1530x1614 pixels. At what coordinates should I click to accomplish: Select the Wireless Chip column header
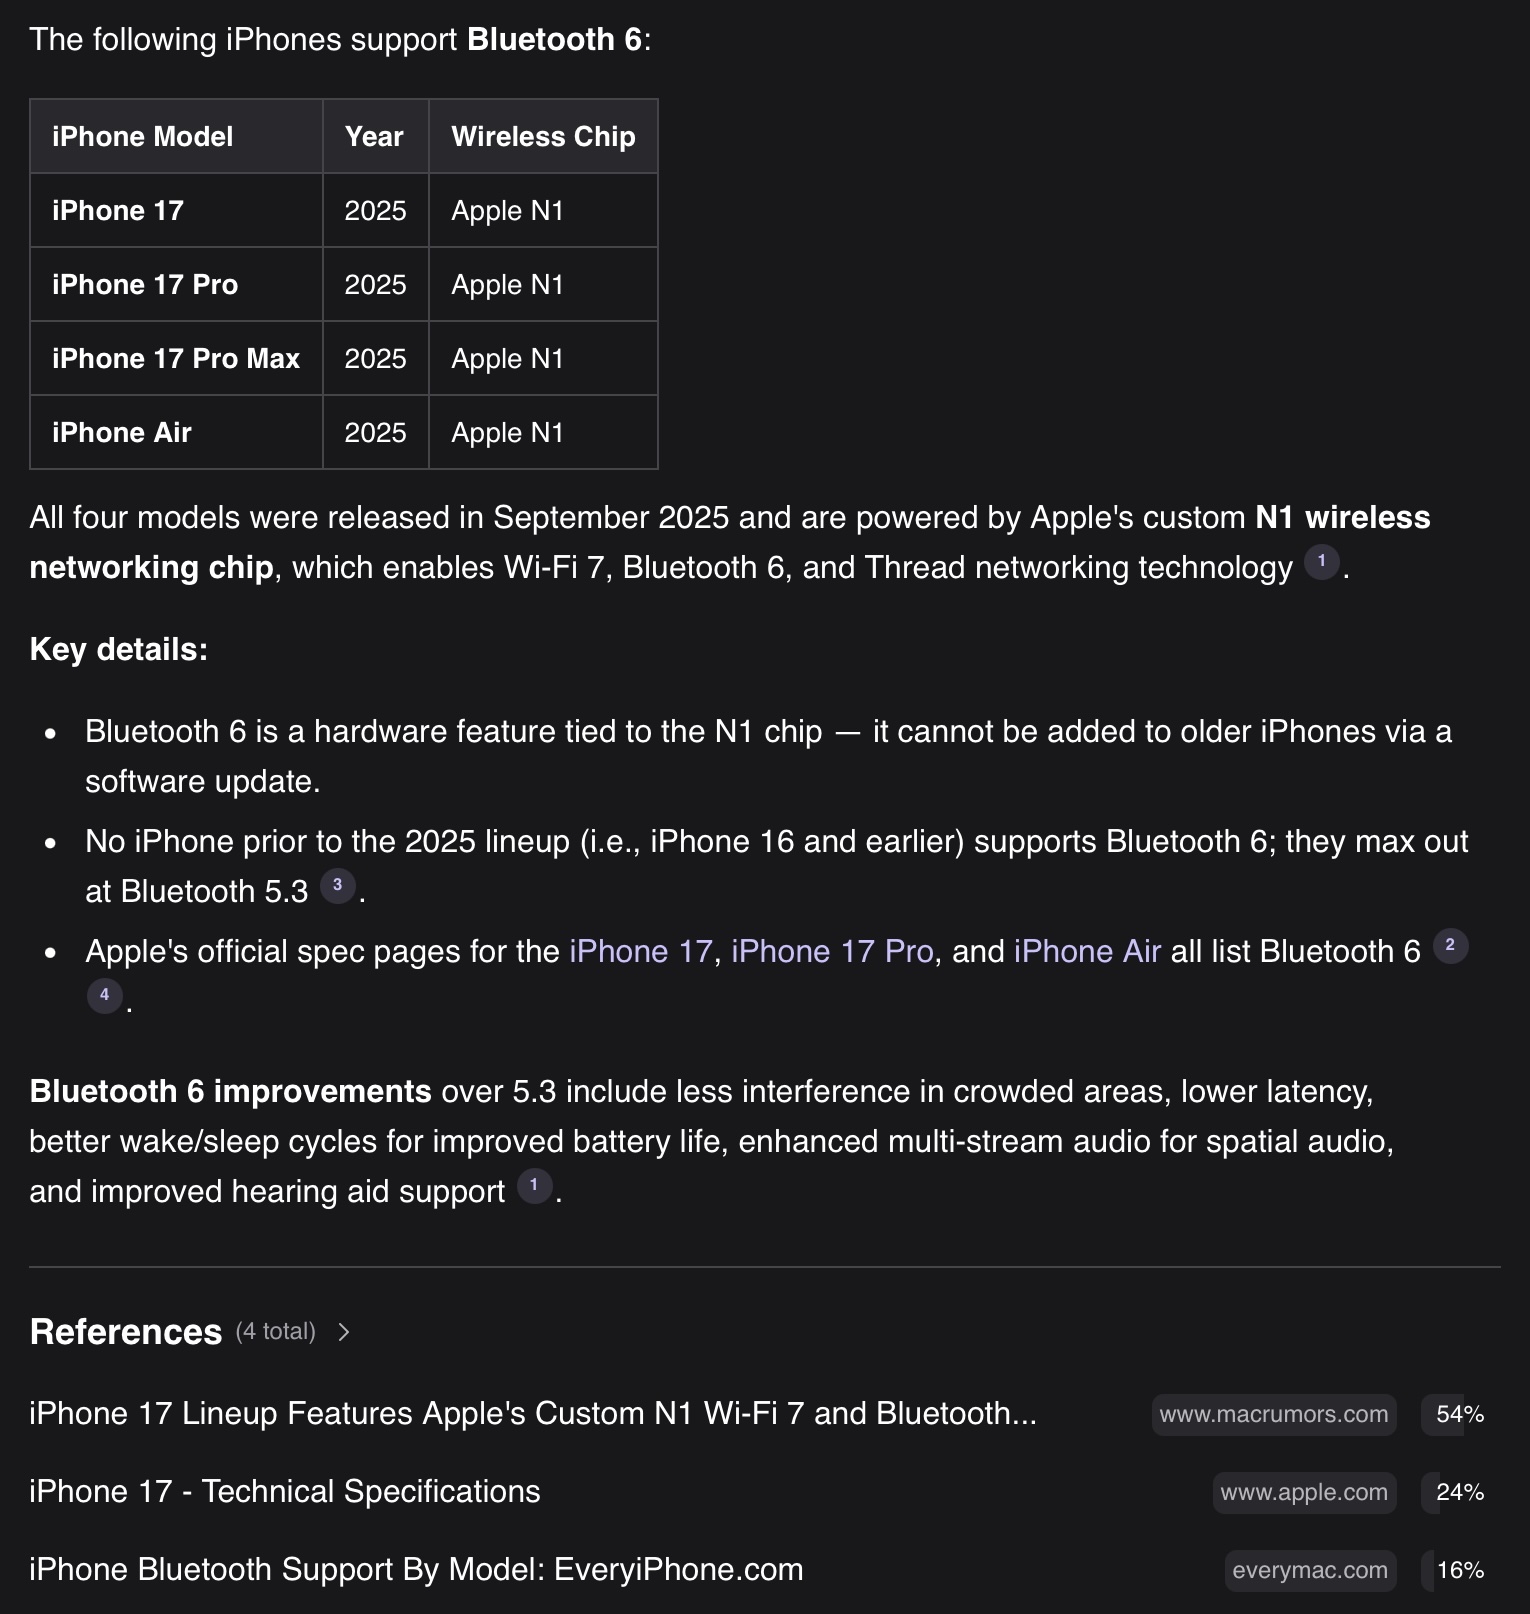543,136
